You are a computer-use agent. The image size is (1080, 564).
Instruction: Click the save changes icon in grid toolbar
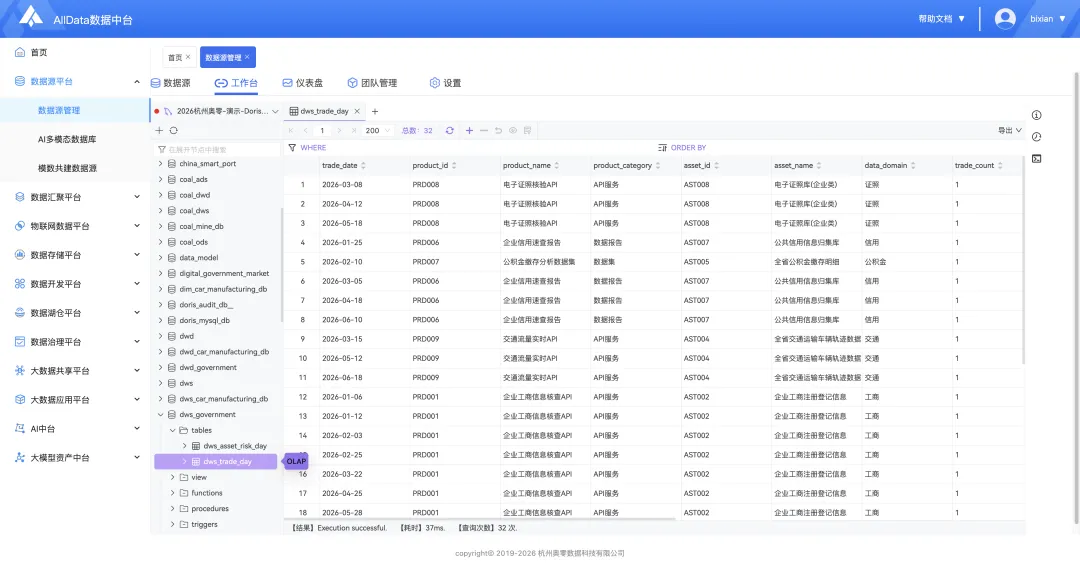[527, 131]
